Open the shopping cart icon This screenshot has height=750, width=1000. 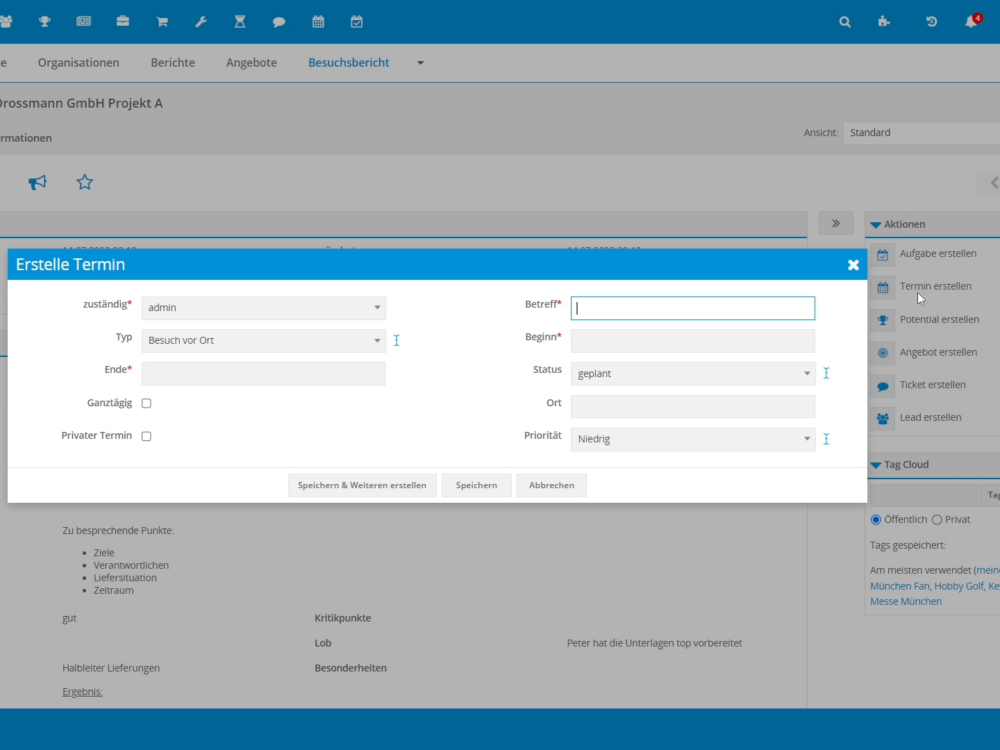(x=161, y=21)
